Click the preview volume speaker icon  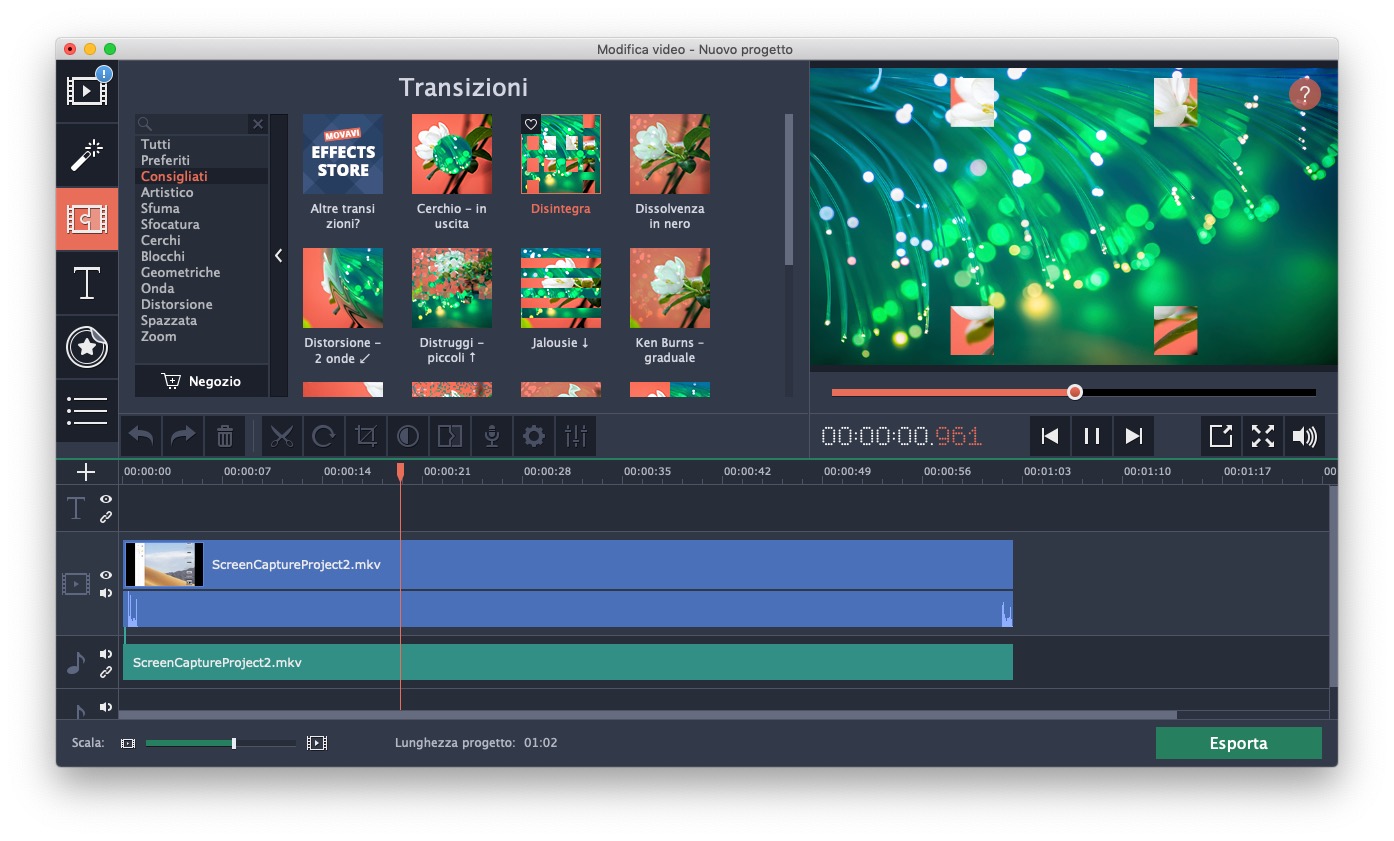click(x=1305, y=436)
